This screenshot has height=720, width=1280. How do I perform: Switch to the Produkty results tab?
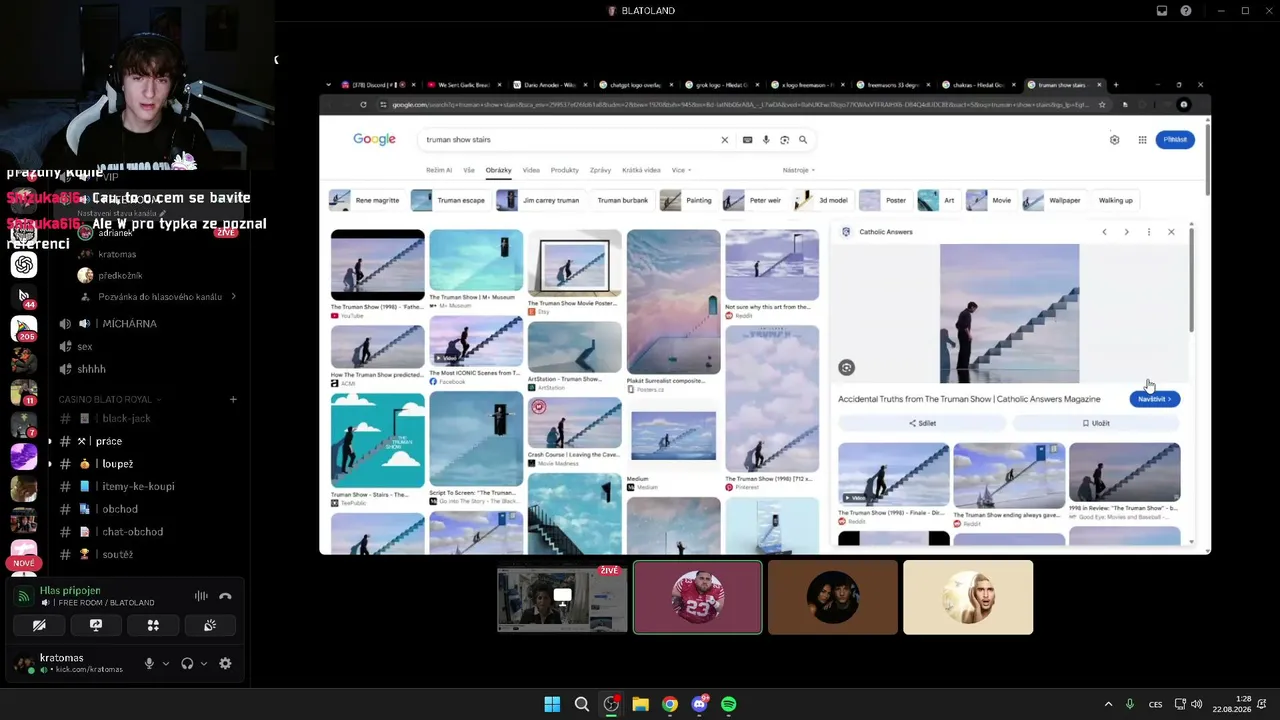pos(565,170)
